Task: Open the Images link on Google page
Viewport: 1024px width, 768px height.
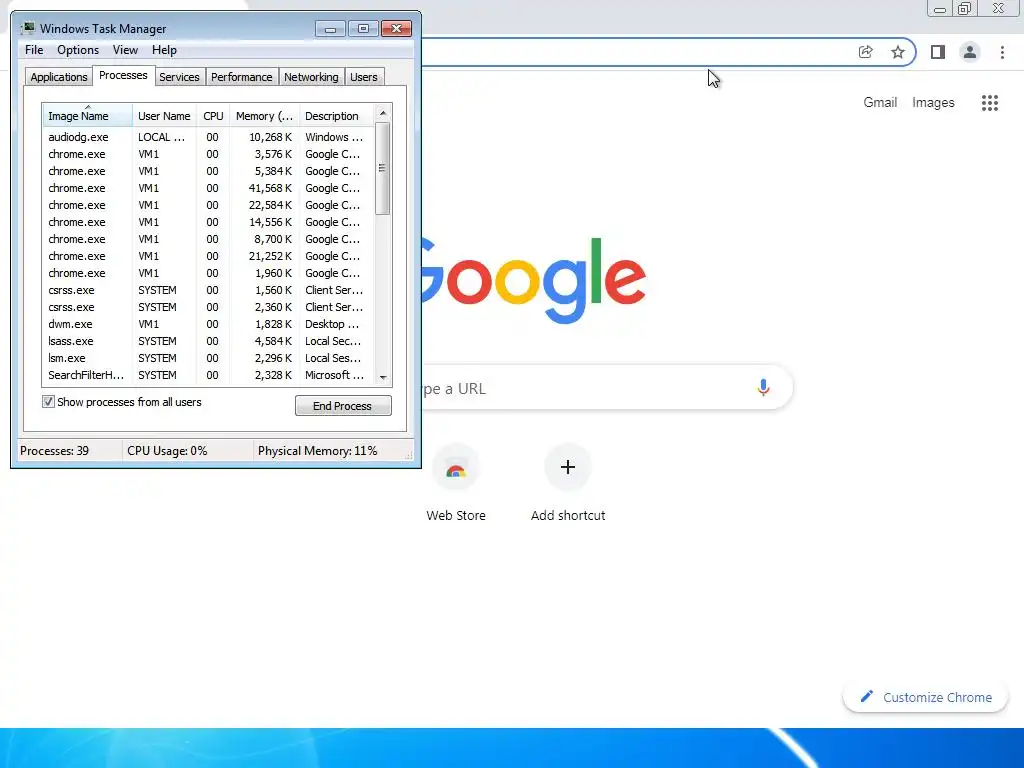Action: pyautogui.click(x=933, y=103)
